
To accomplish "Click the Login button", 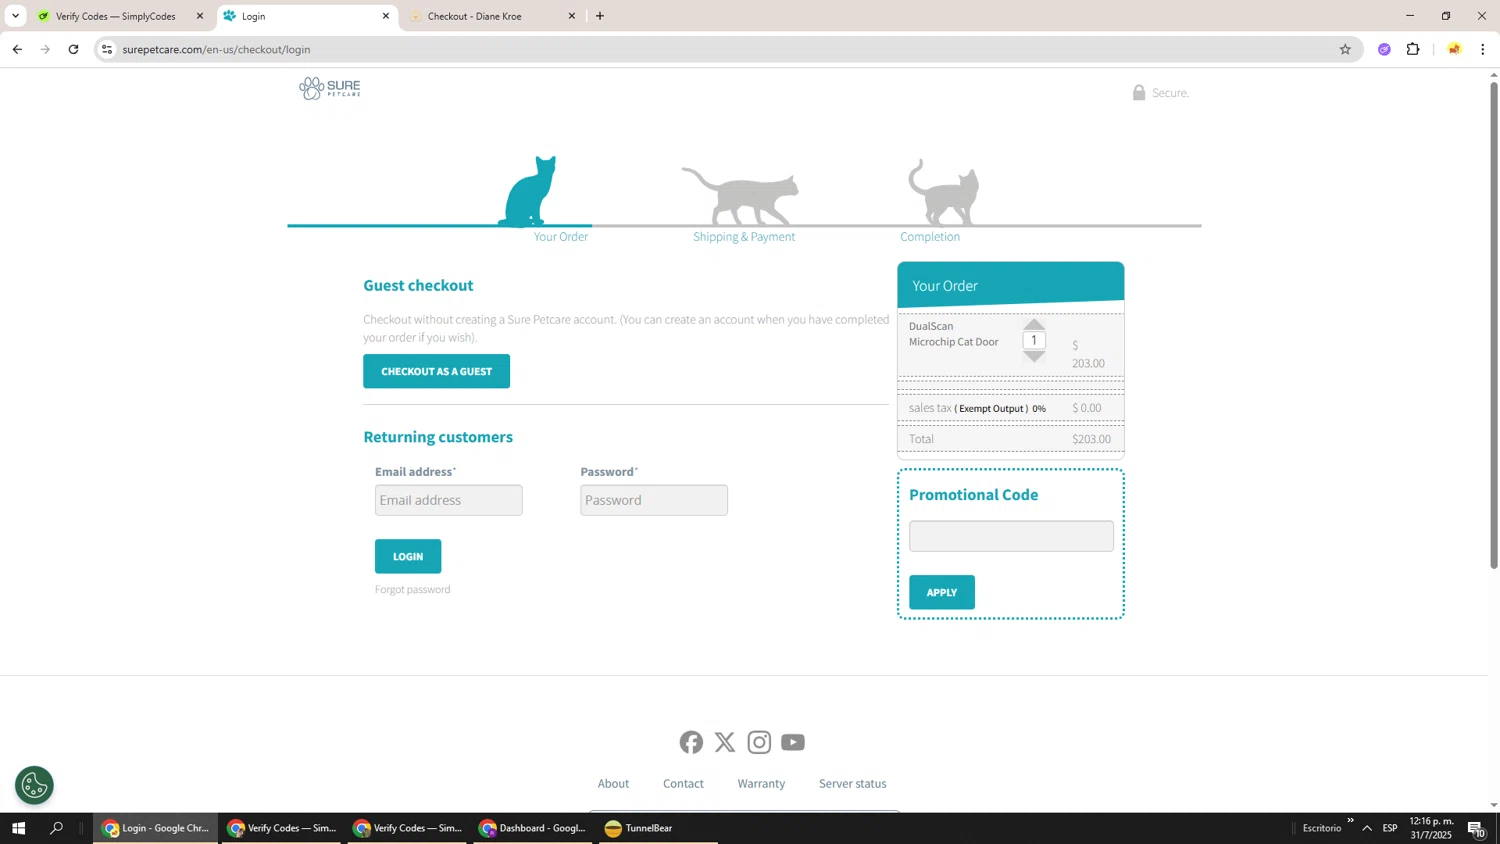I will coord(408,556).
